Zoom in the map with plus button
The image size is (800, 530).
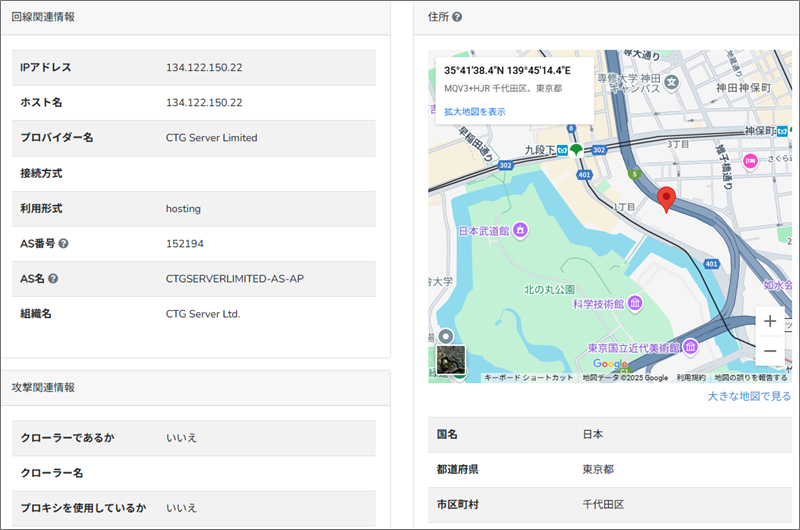pos(770,321)
